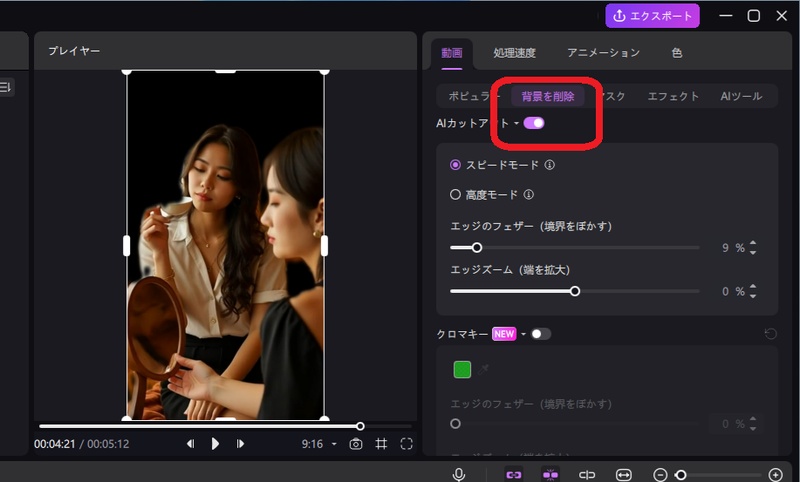This screenshot has width=800, height=482.
Task: Minimize the application window
Action: pos(726,16)
